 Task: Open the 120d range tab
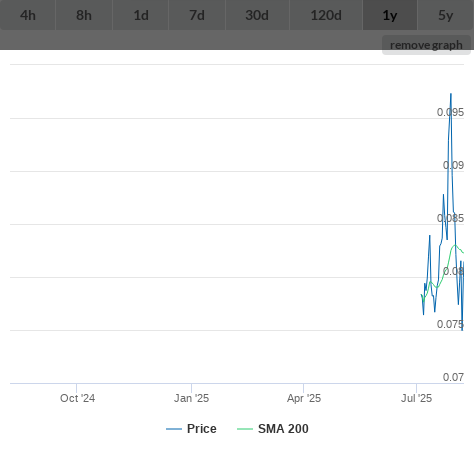[326, 15]
